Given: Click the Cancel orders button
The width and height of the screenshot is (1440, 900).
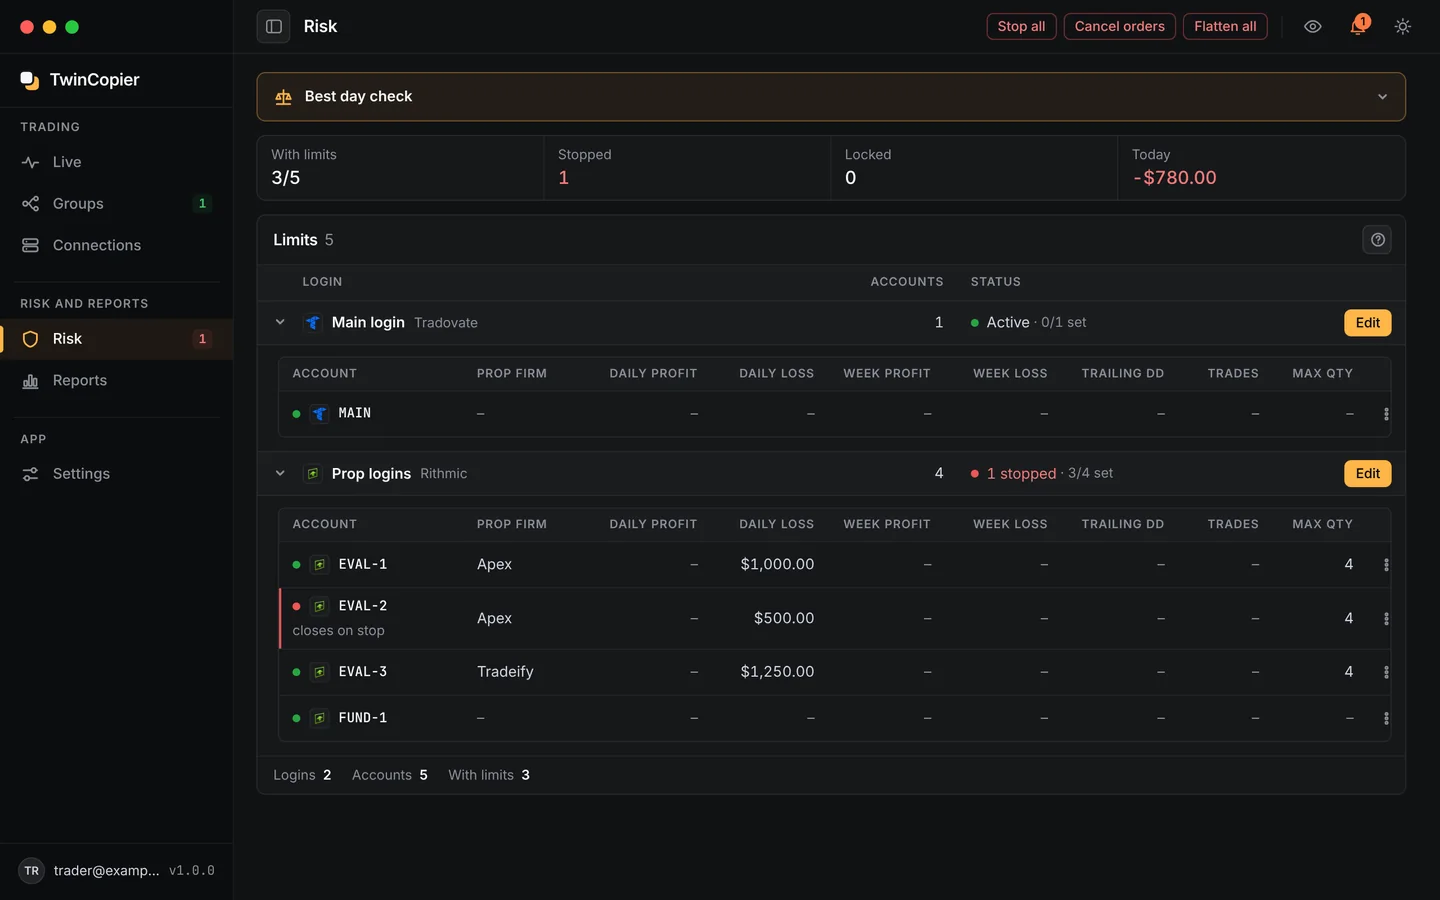Looking at the screenshot, I should [x=1119, y=27].
